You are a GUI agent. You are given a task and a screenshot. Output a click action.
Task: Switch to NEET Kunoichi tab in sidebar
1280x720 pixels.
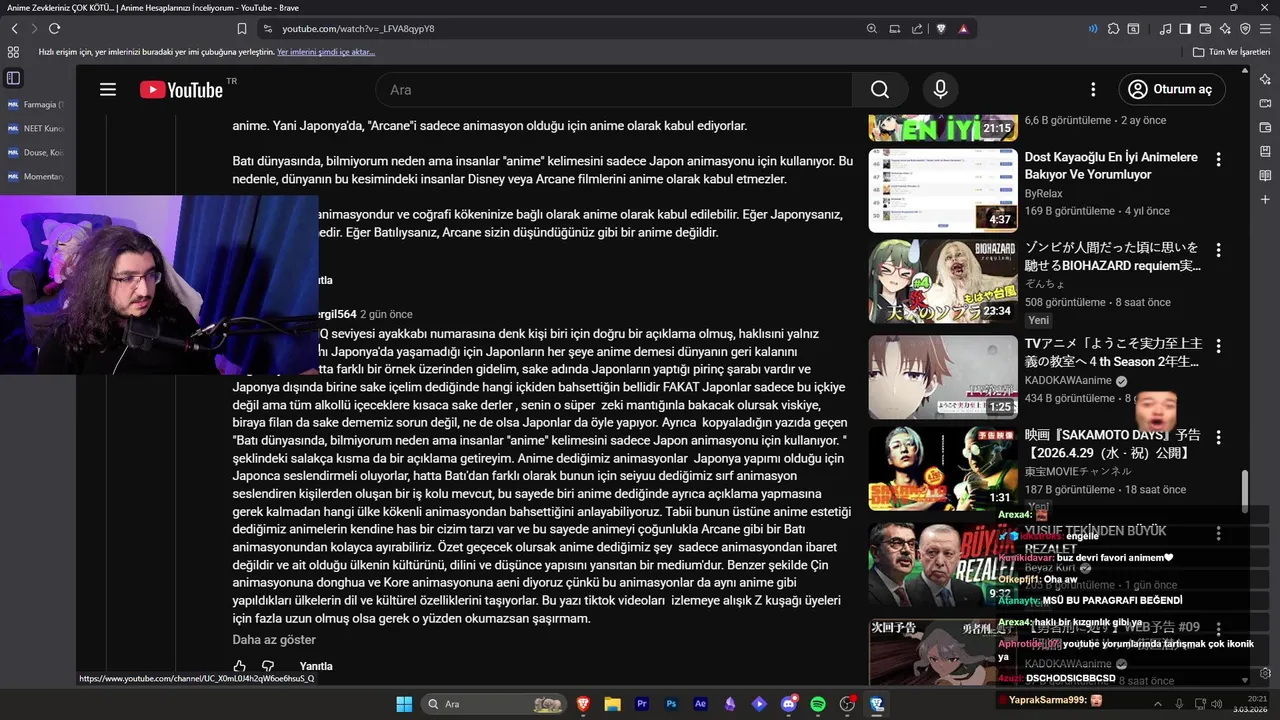[36, 128]
